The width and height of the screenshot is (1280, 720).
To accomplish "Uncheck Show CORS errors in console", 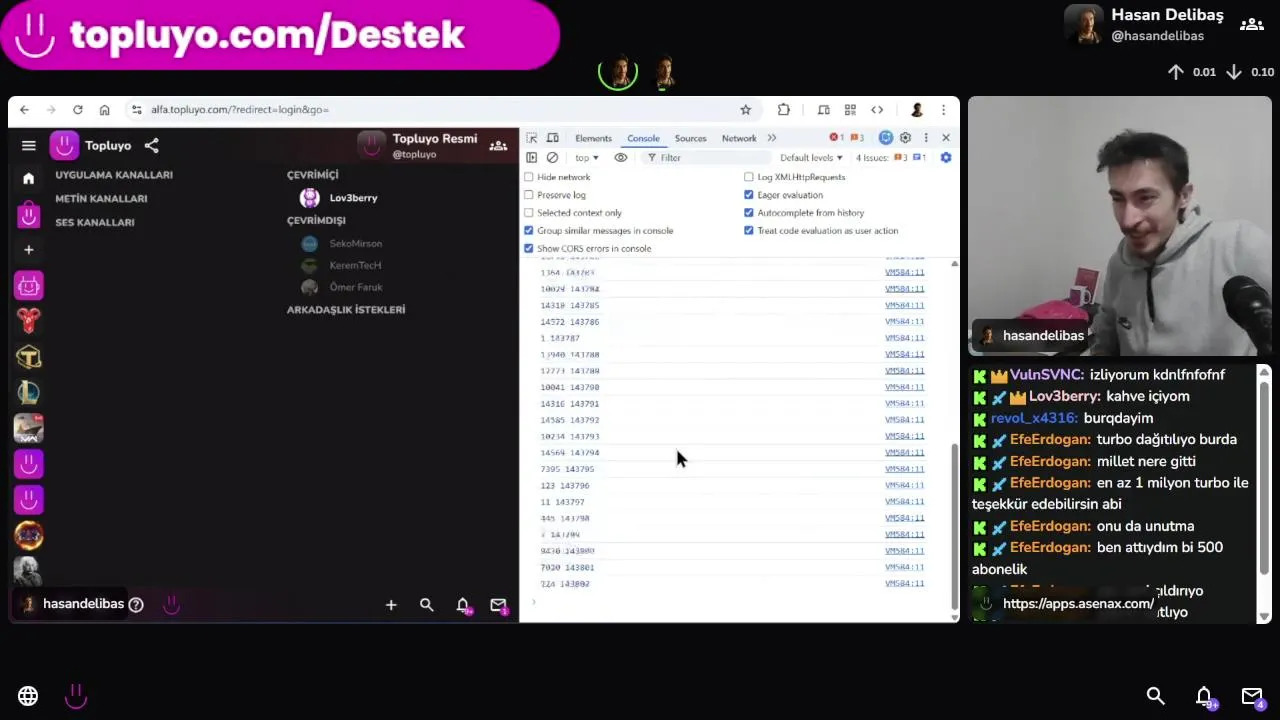I will pos(529,249).
